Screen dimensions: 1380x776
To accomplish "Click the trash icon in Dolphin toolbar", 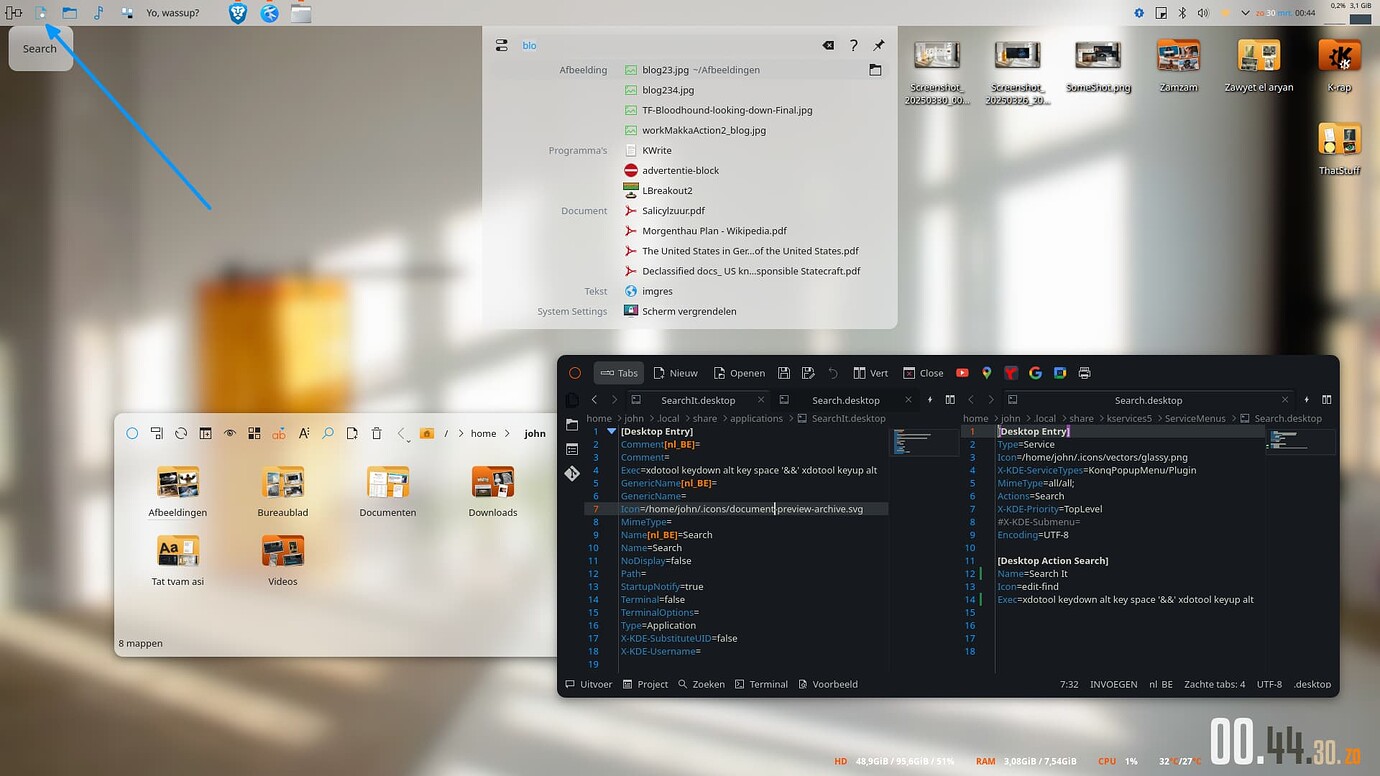I will 377,433.
